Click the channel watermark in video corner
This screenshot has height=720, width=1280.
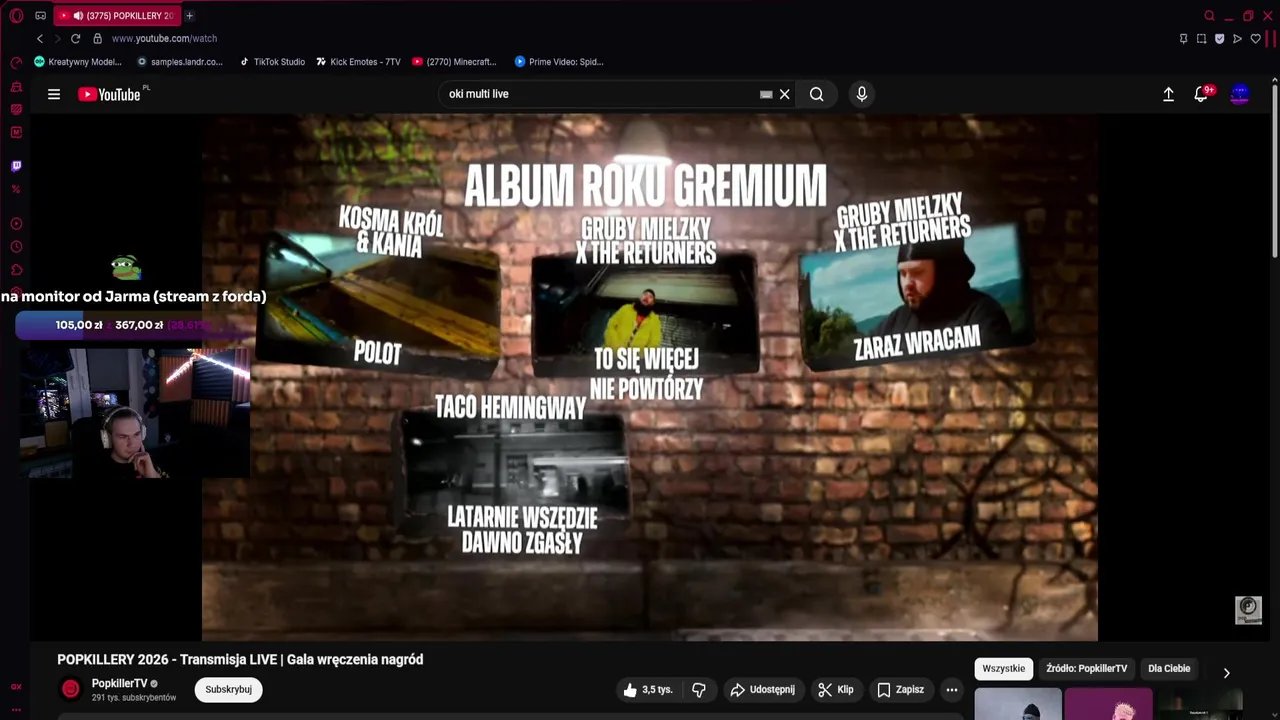(1248, 610)
